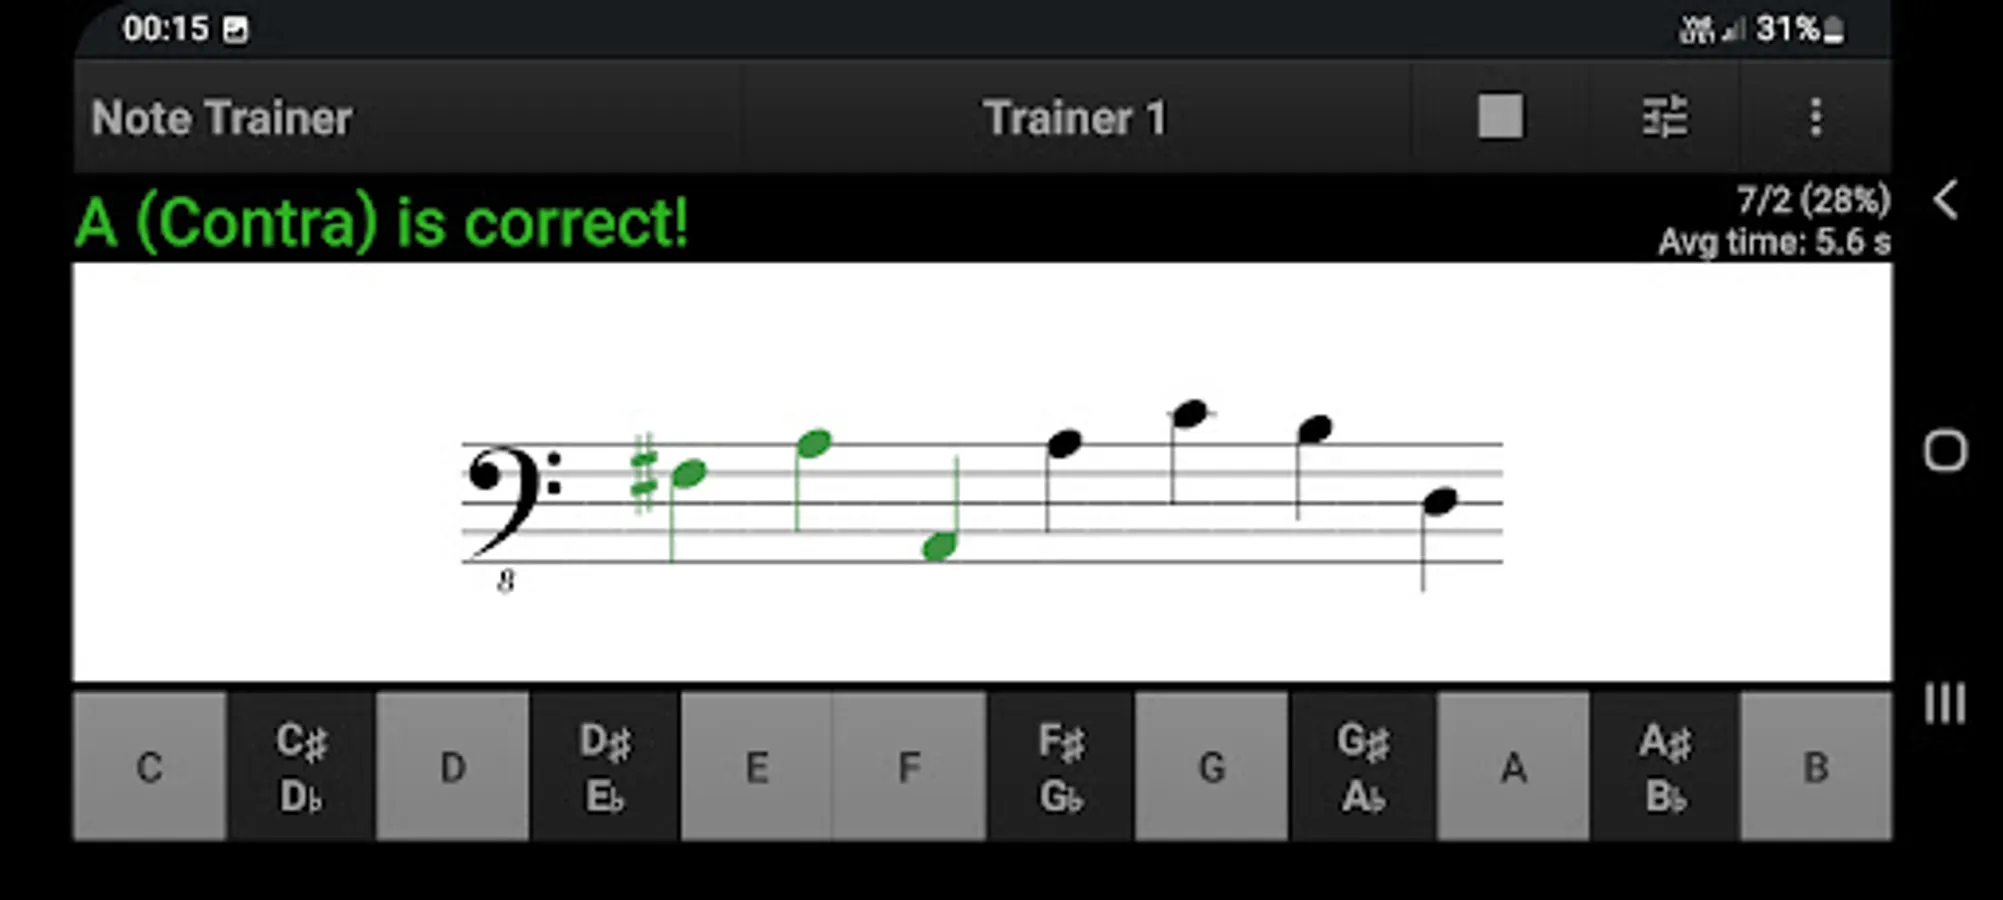Tap the A piano key

click(x=1514, y=767)
